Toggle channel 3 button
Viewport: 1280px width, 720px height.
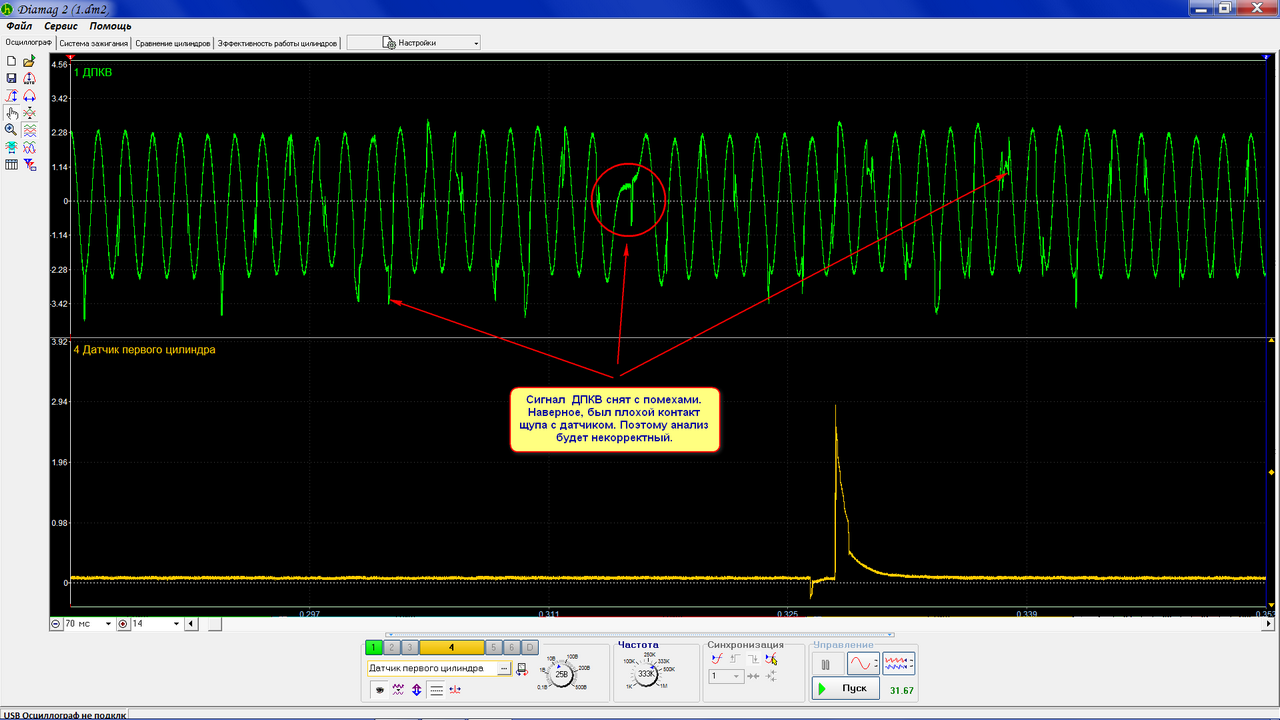[410, 647]
